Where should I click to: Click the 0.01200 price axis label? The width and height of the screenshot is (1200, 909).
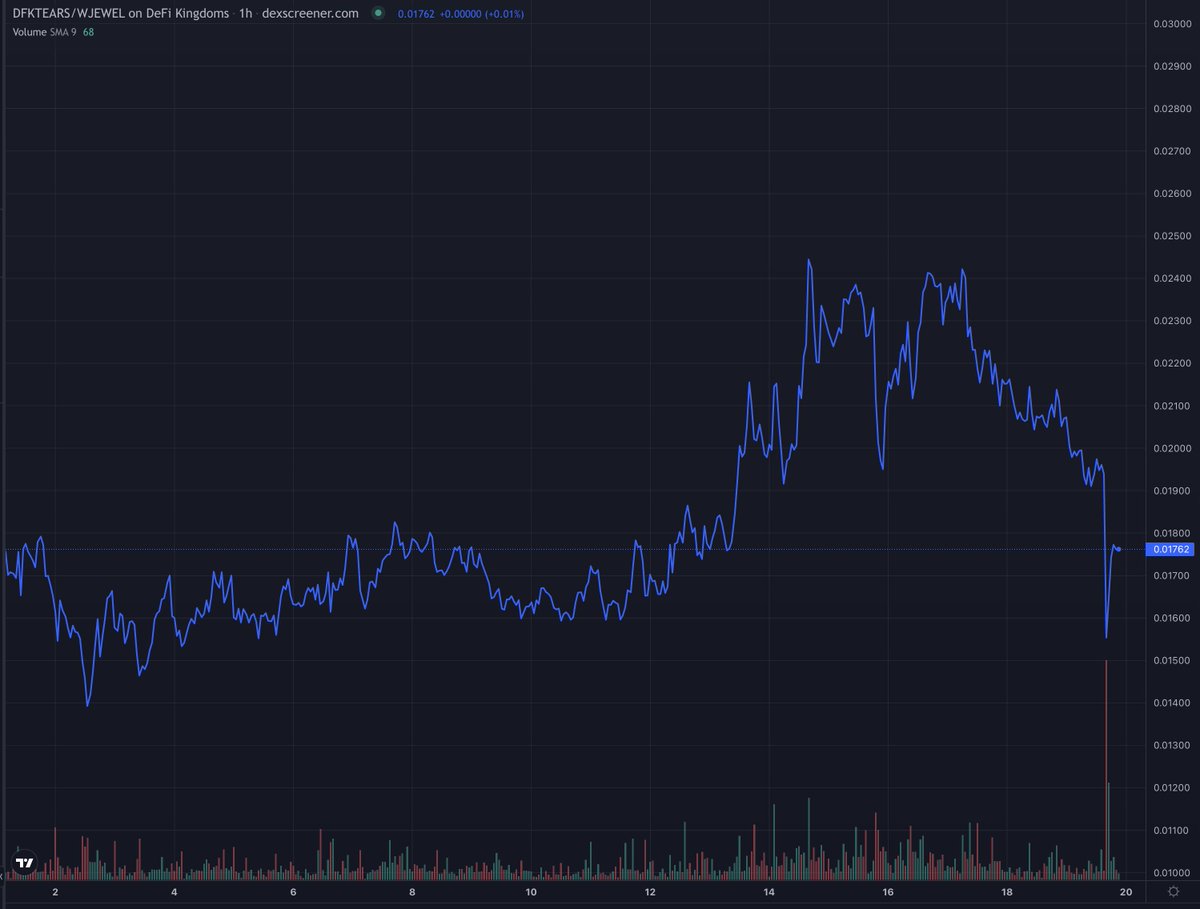(x=1170, y=788)
